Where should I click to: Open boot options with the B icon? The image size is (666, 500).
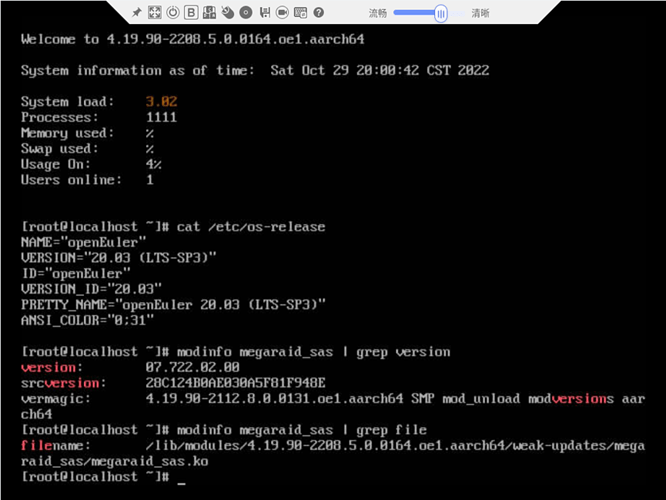(191, 13)
